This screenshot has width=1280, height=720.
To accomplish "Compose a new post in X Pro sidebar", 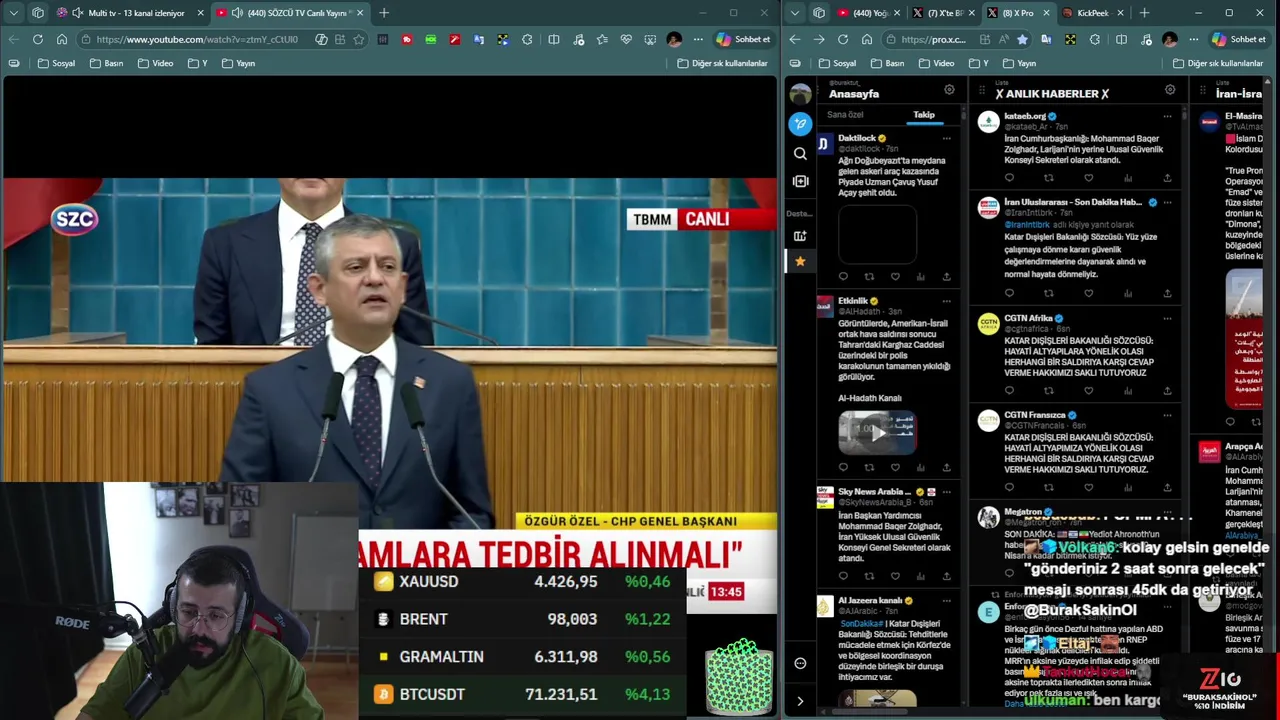I will point(800,124).
